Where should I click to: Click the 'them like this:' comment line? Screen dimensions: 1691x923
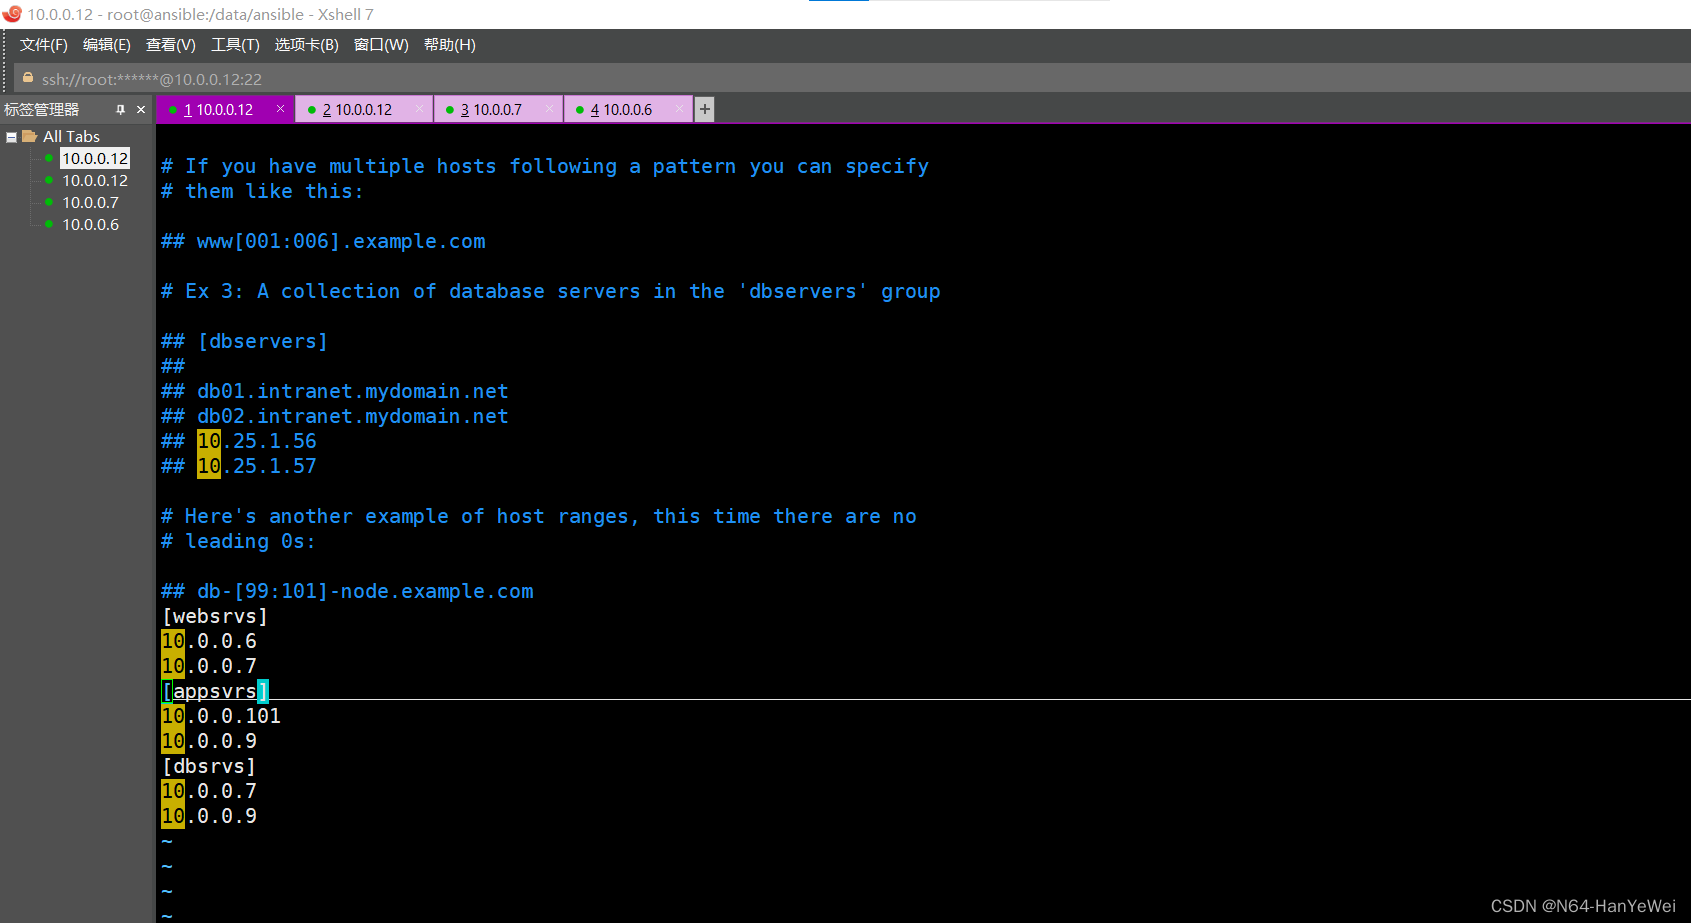[x=263, y=191]
